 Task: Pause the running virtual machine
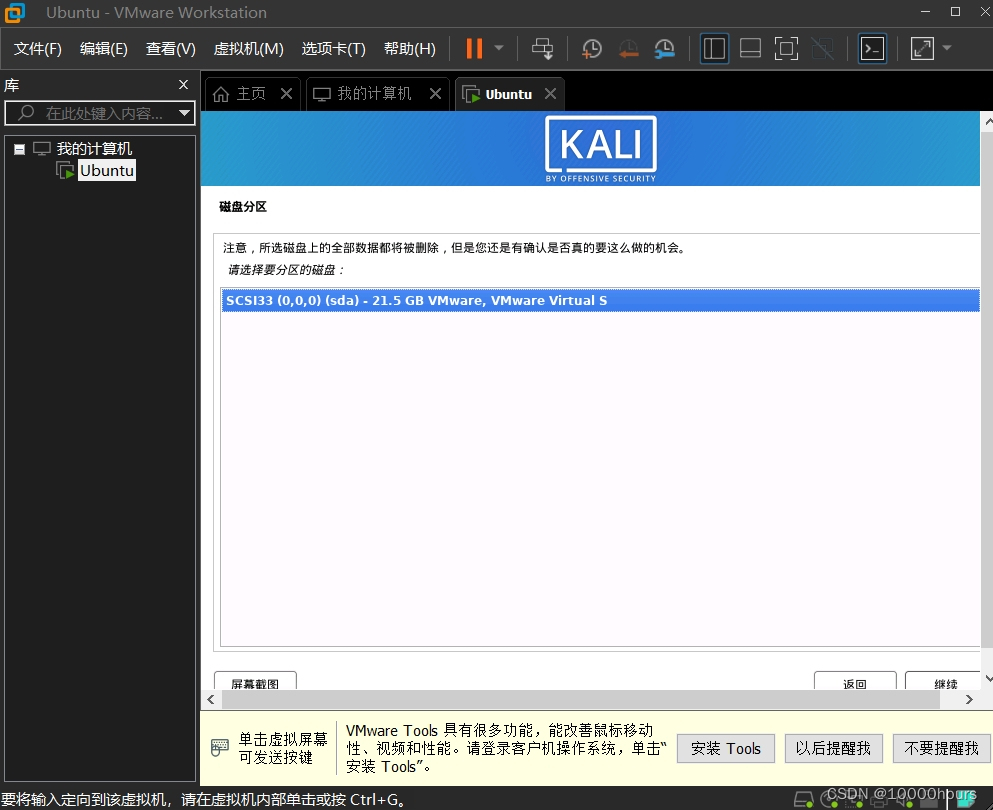tap(474, 49)
